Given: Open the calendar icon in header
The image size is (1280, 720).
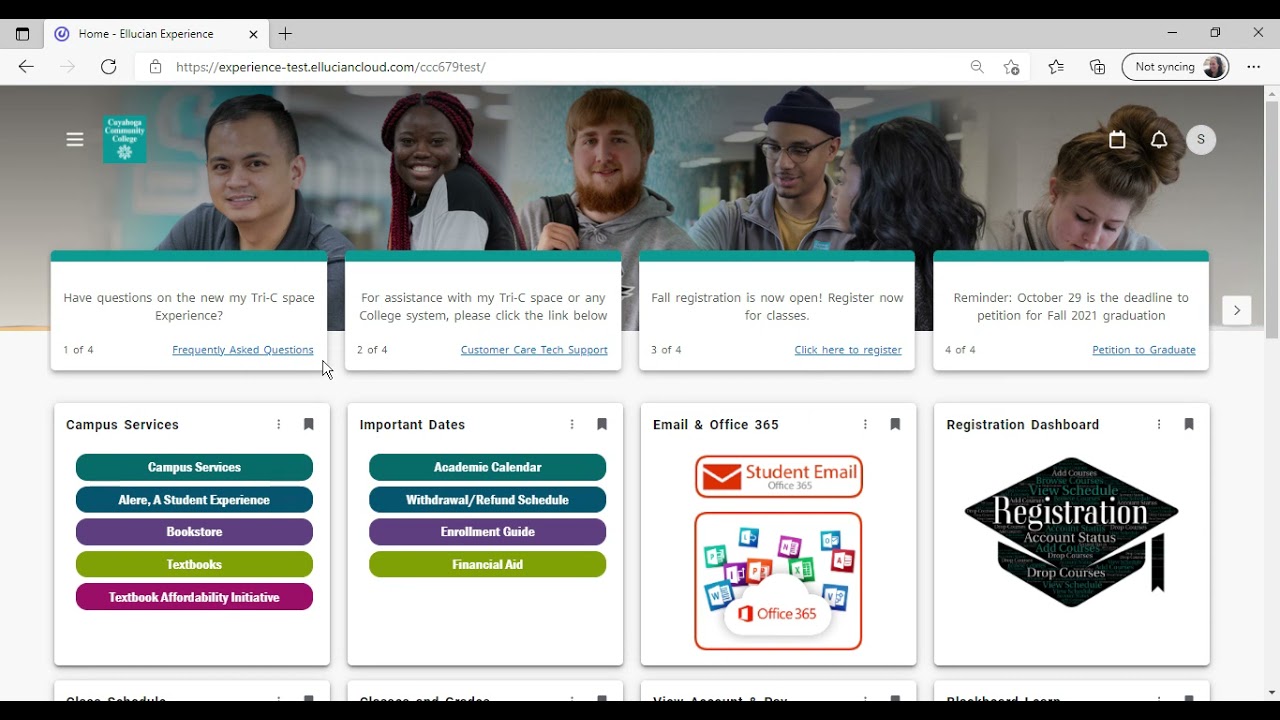Looking at the screenshot, I should [1117, 140].
